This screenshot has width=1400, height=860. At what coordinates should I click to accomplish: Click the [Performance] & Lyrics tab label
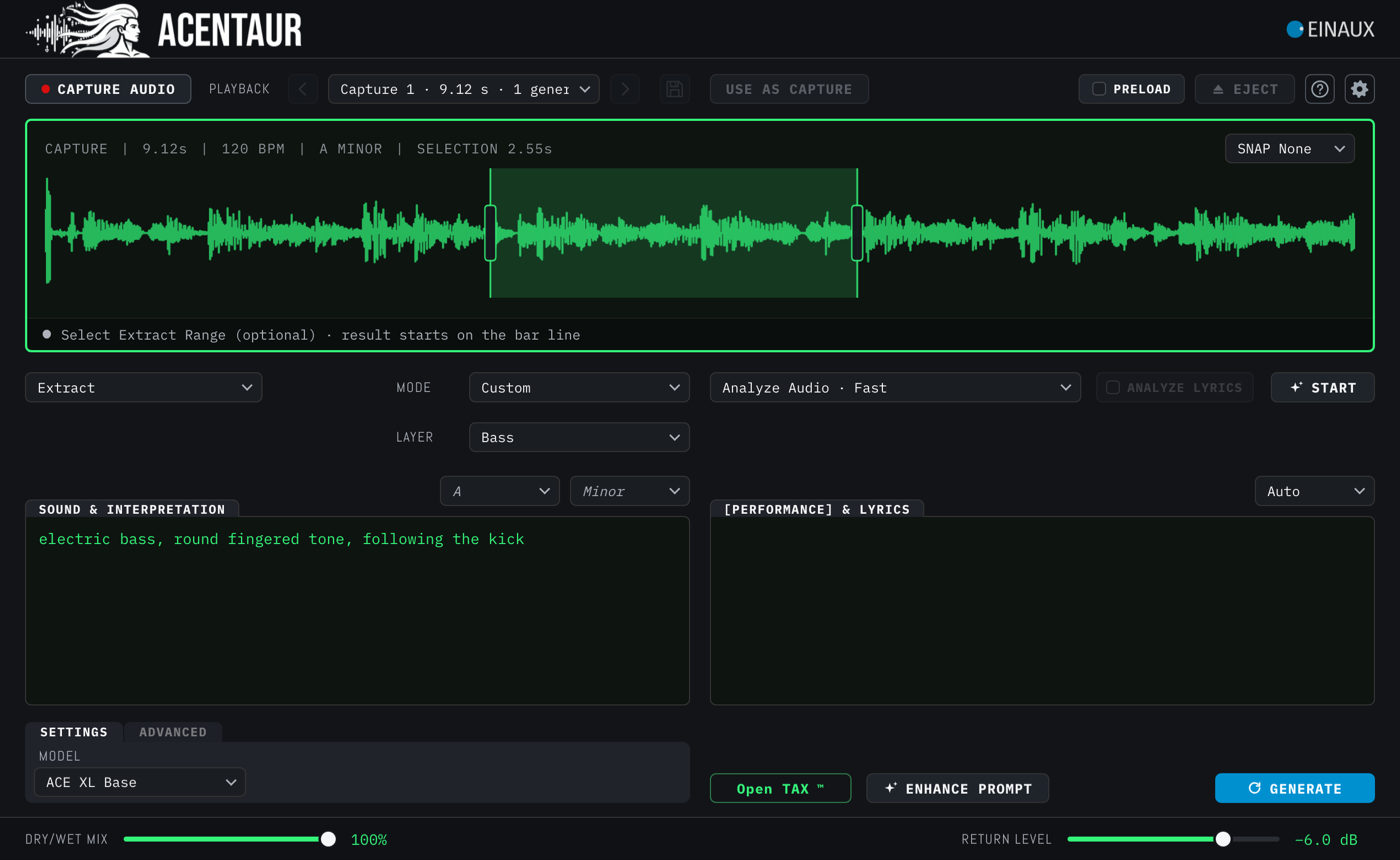pos(817,509)
